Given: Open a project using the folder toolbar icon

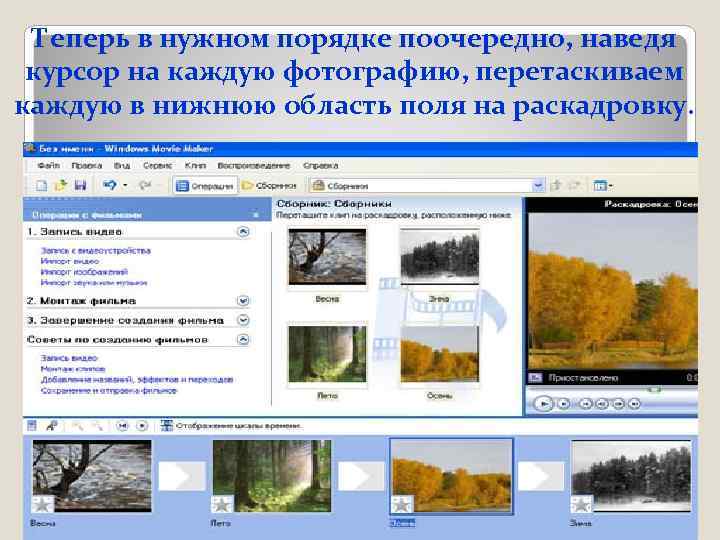Looking at the screenshot, I should (61, 186).
